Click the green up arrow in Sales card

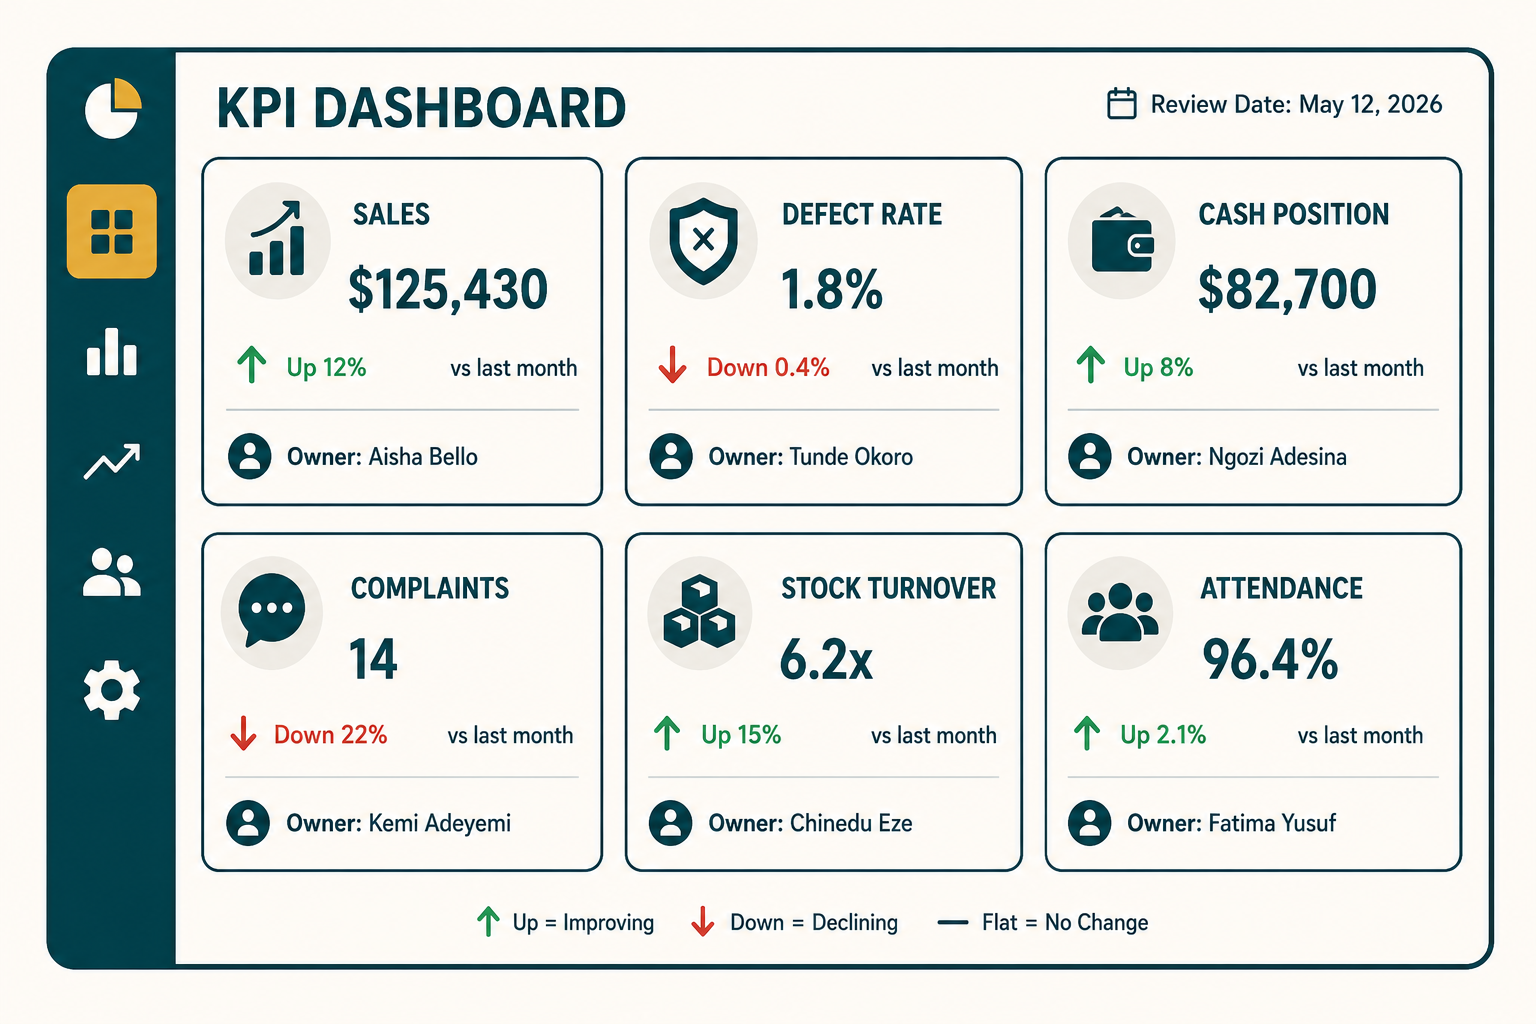tap(252, 365)
